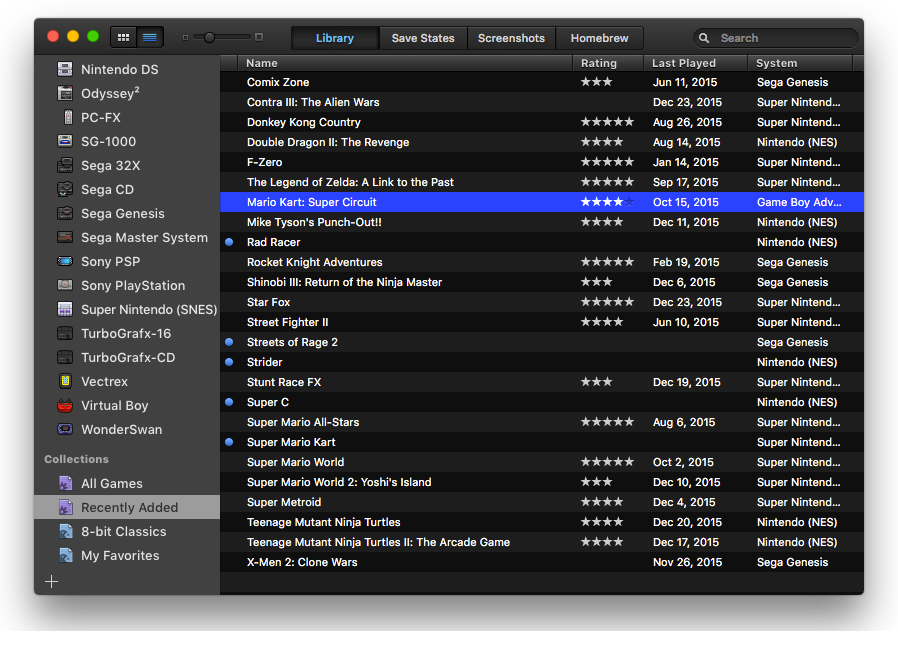Click the Nintendo DS console icon
Image resolution: width=898 pixels, height=645 pixels.
[65, 70]
